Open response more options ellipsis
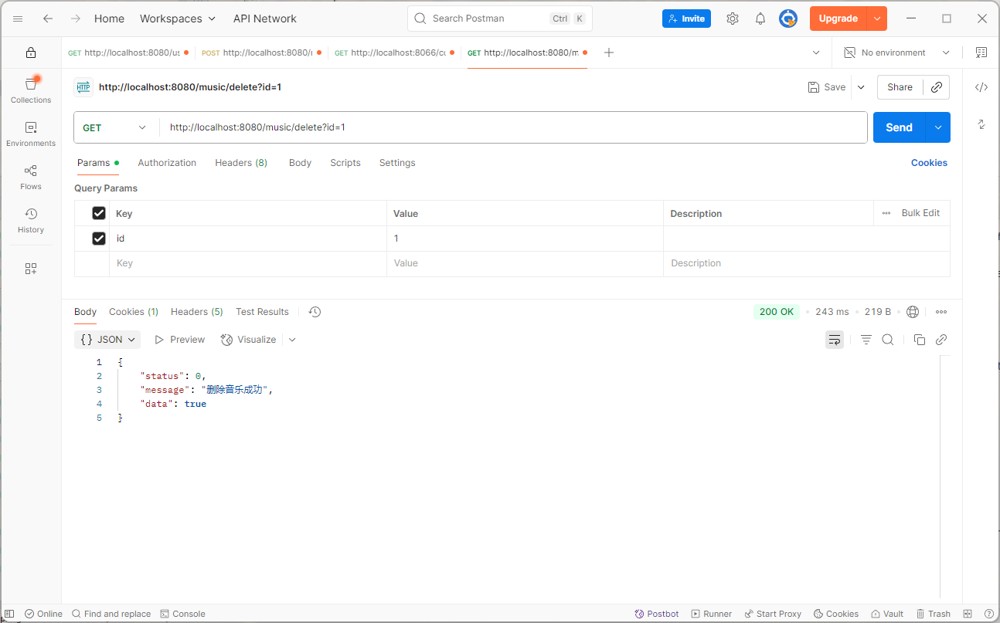 coord(941,312)
